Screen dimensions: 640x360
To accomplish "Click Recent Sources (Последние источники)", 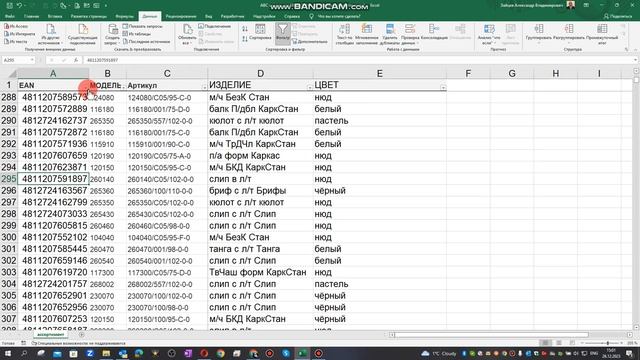I will tap(146, 41).
